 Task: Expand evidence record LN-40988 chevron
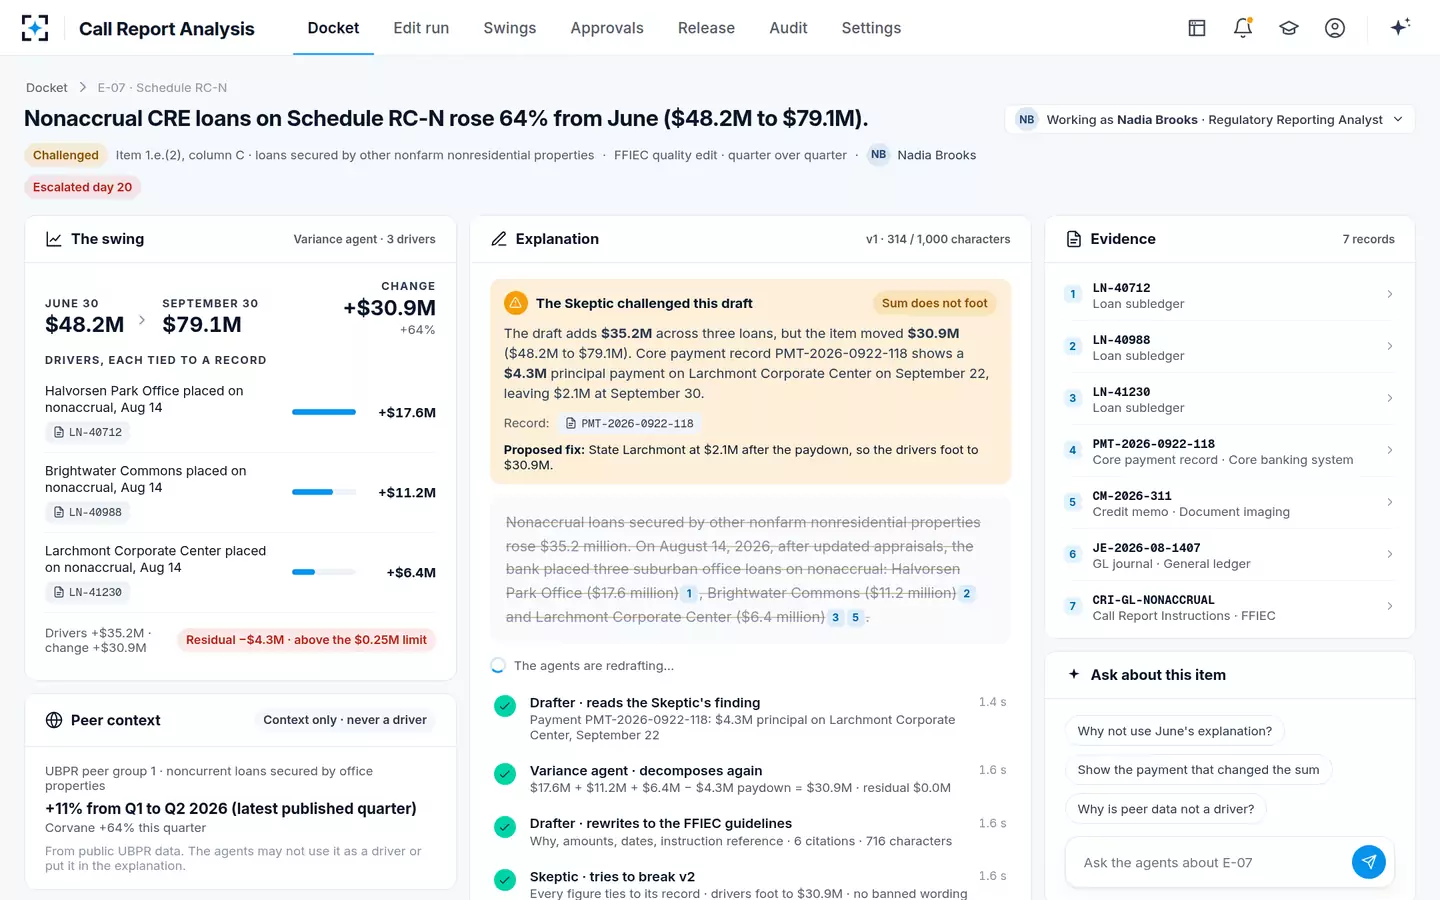(1390, 346)
